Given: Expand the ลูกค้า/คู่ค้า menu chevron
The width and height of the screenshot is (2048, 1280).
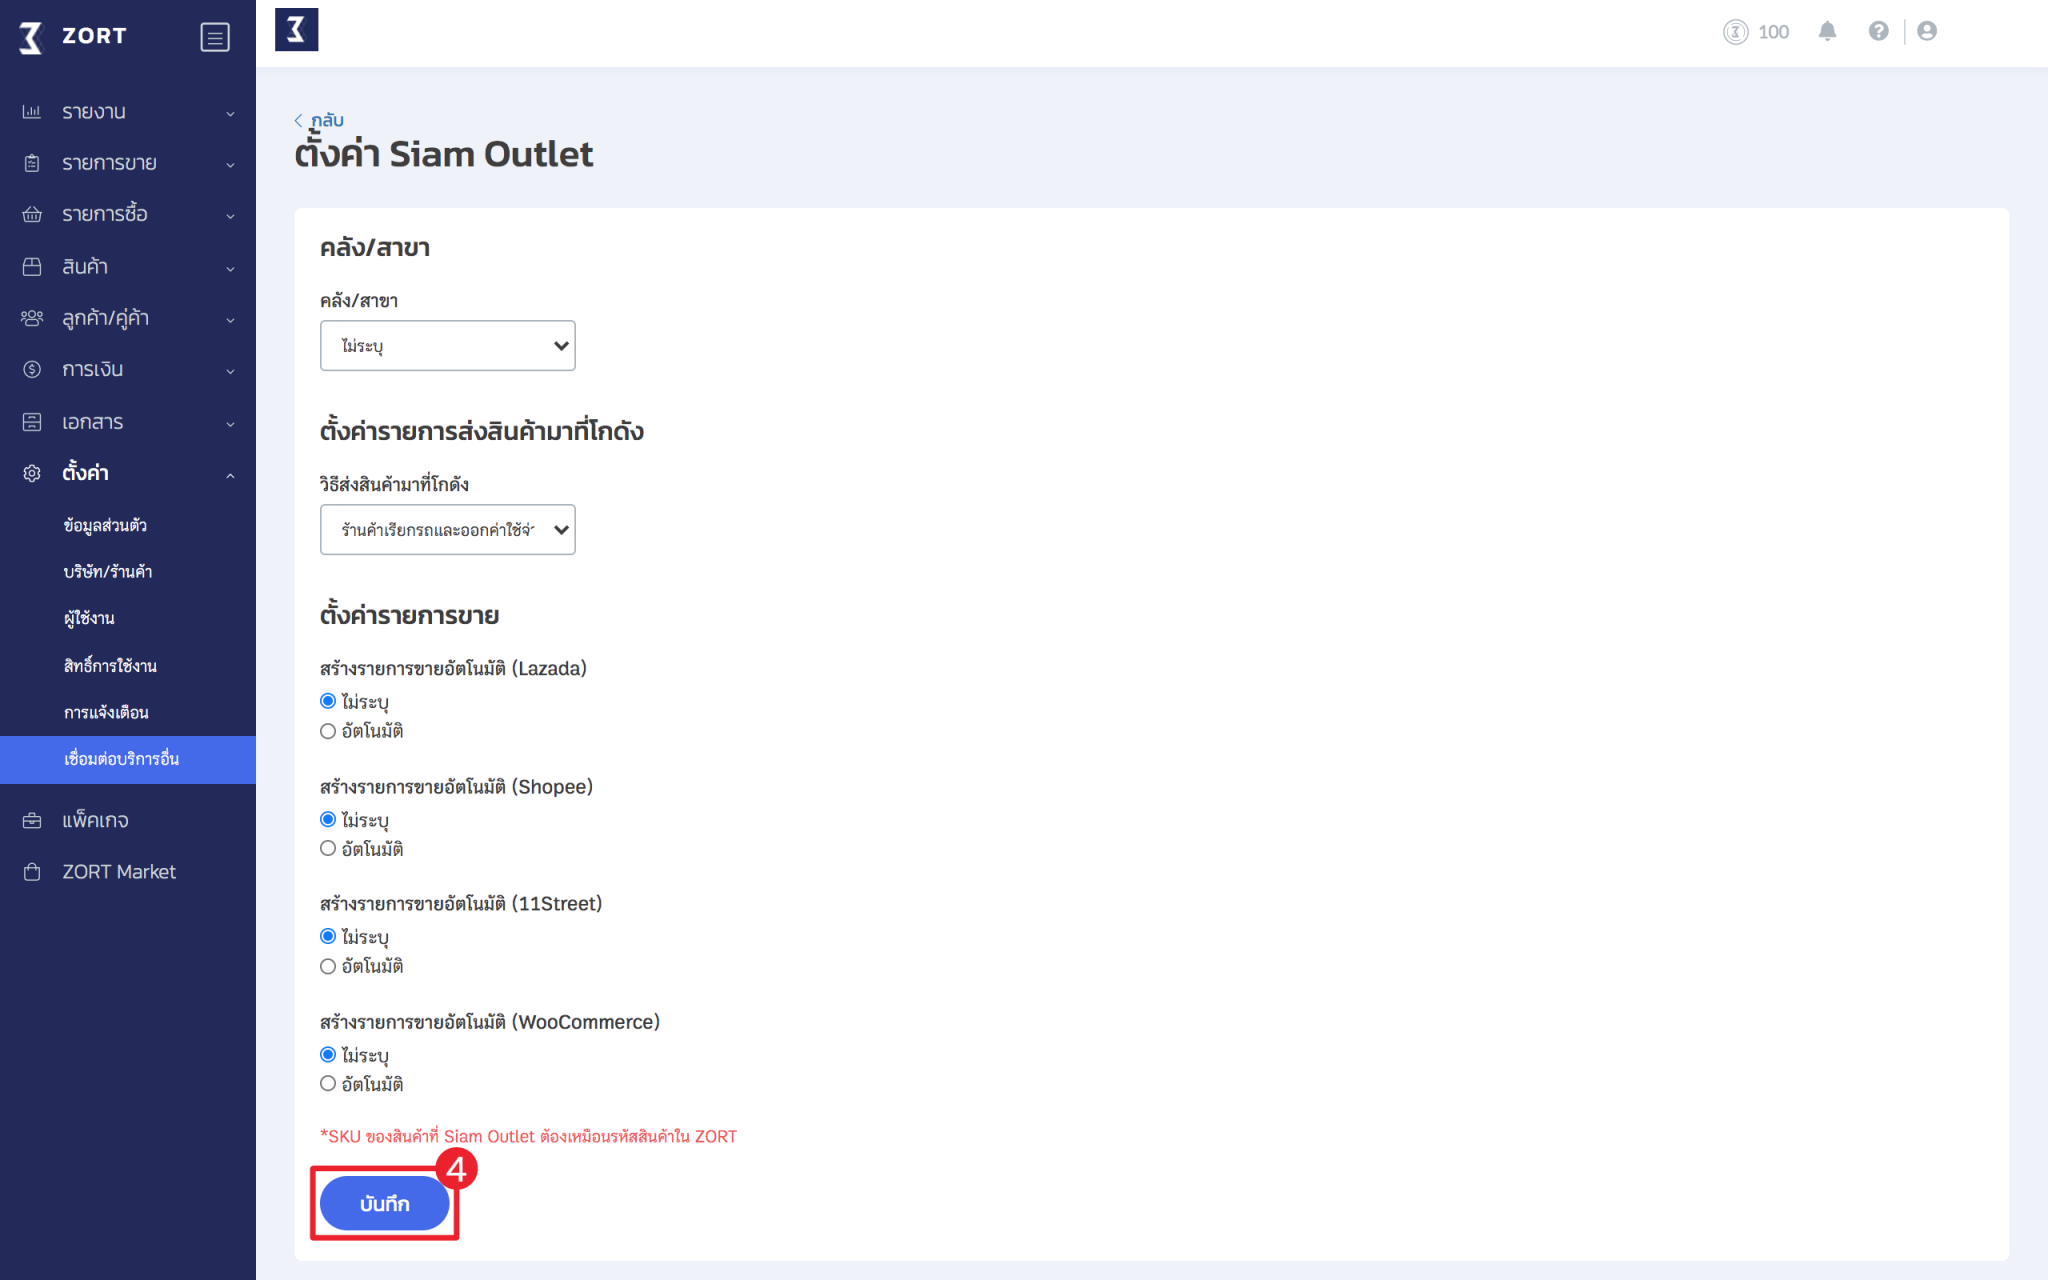Looking at the screenshot, I should [231, 320].
